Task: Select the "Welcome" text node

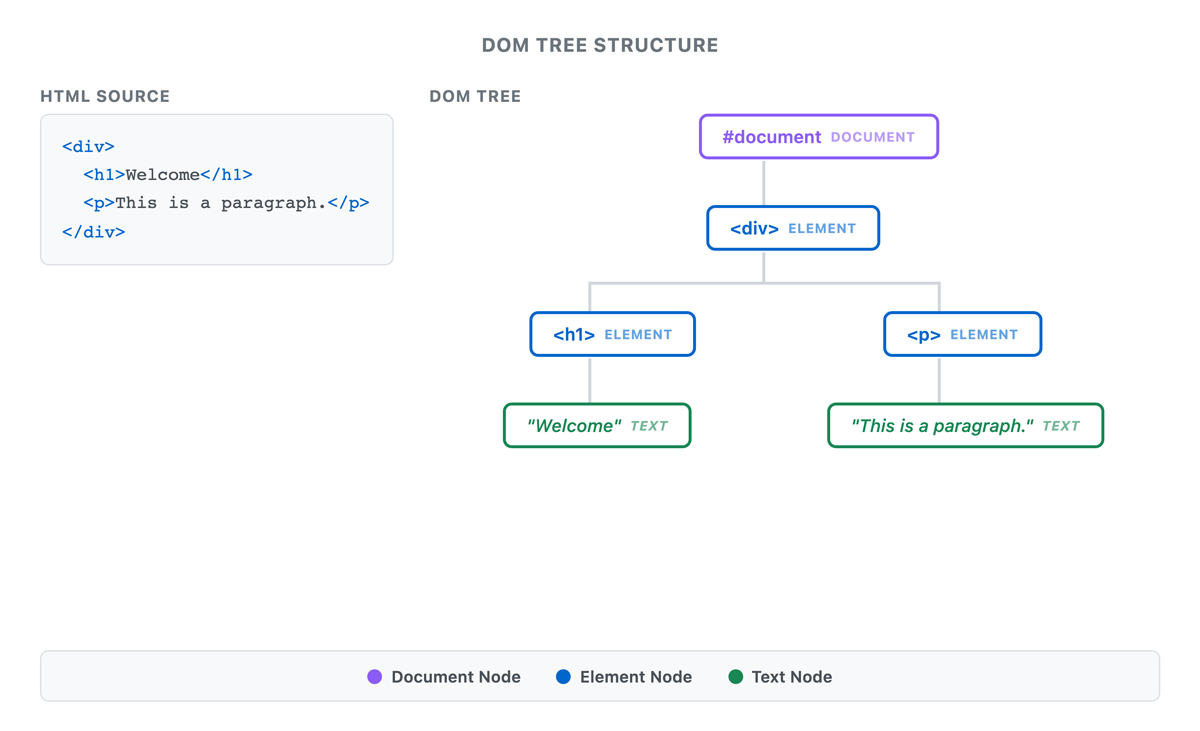Action: [597, 426]
